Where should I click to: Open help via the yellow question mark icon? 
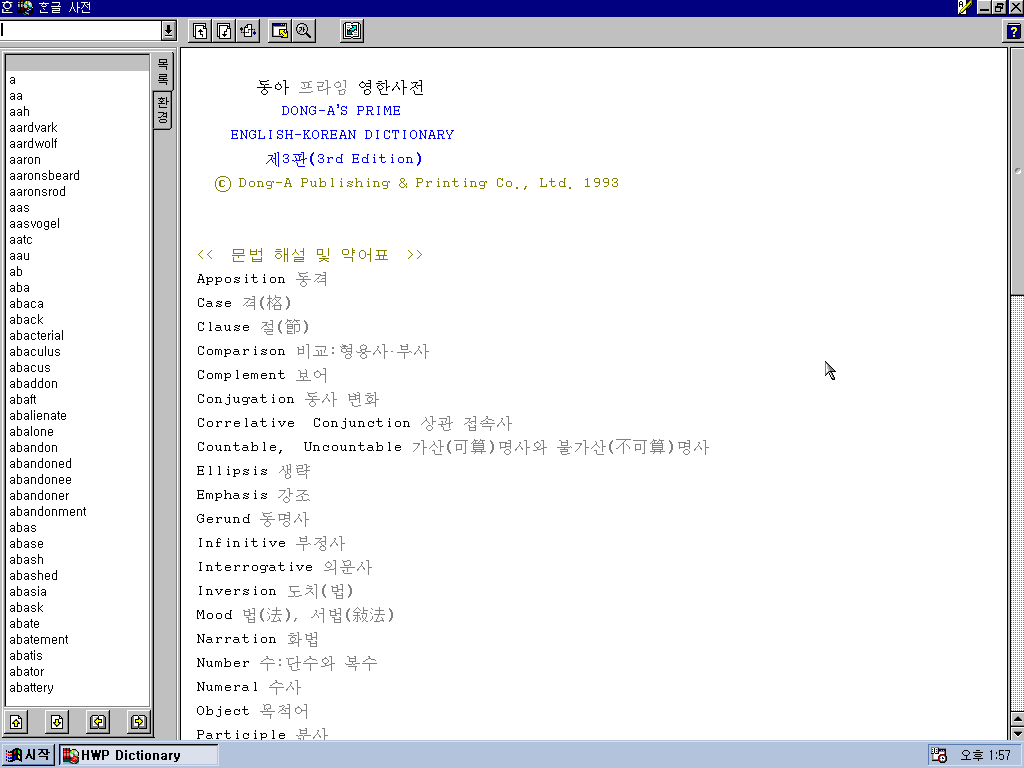point(1013,31)
